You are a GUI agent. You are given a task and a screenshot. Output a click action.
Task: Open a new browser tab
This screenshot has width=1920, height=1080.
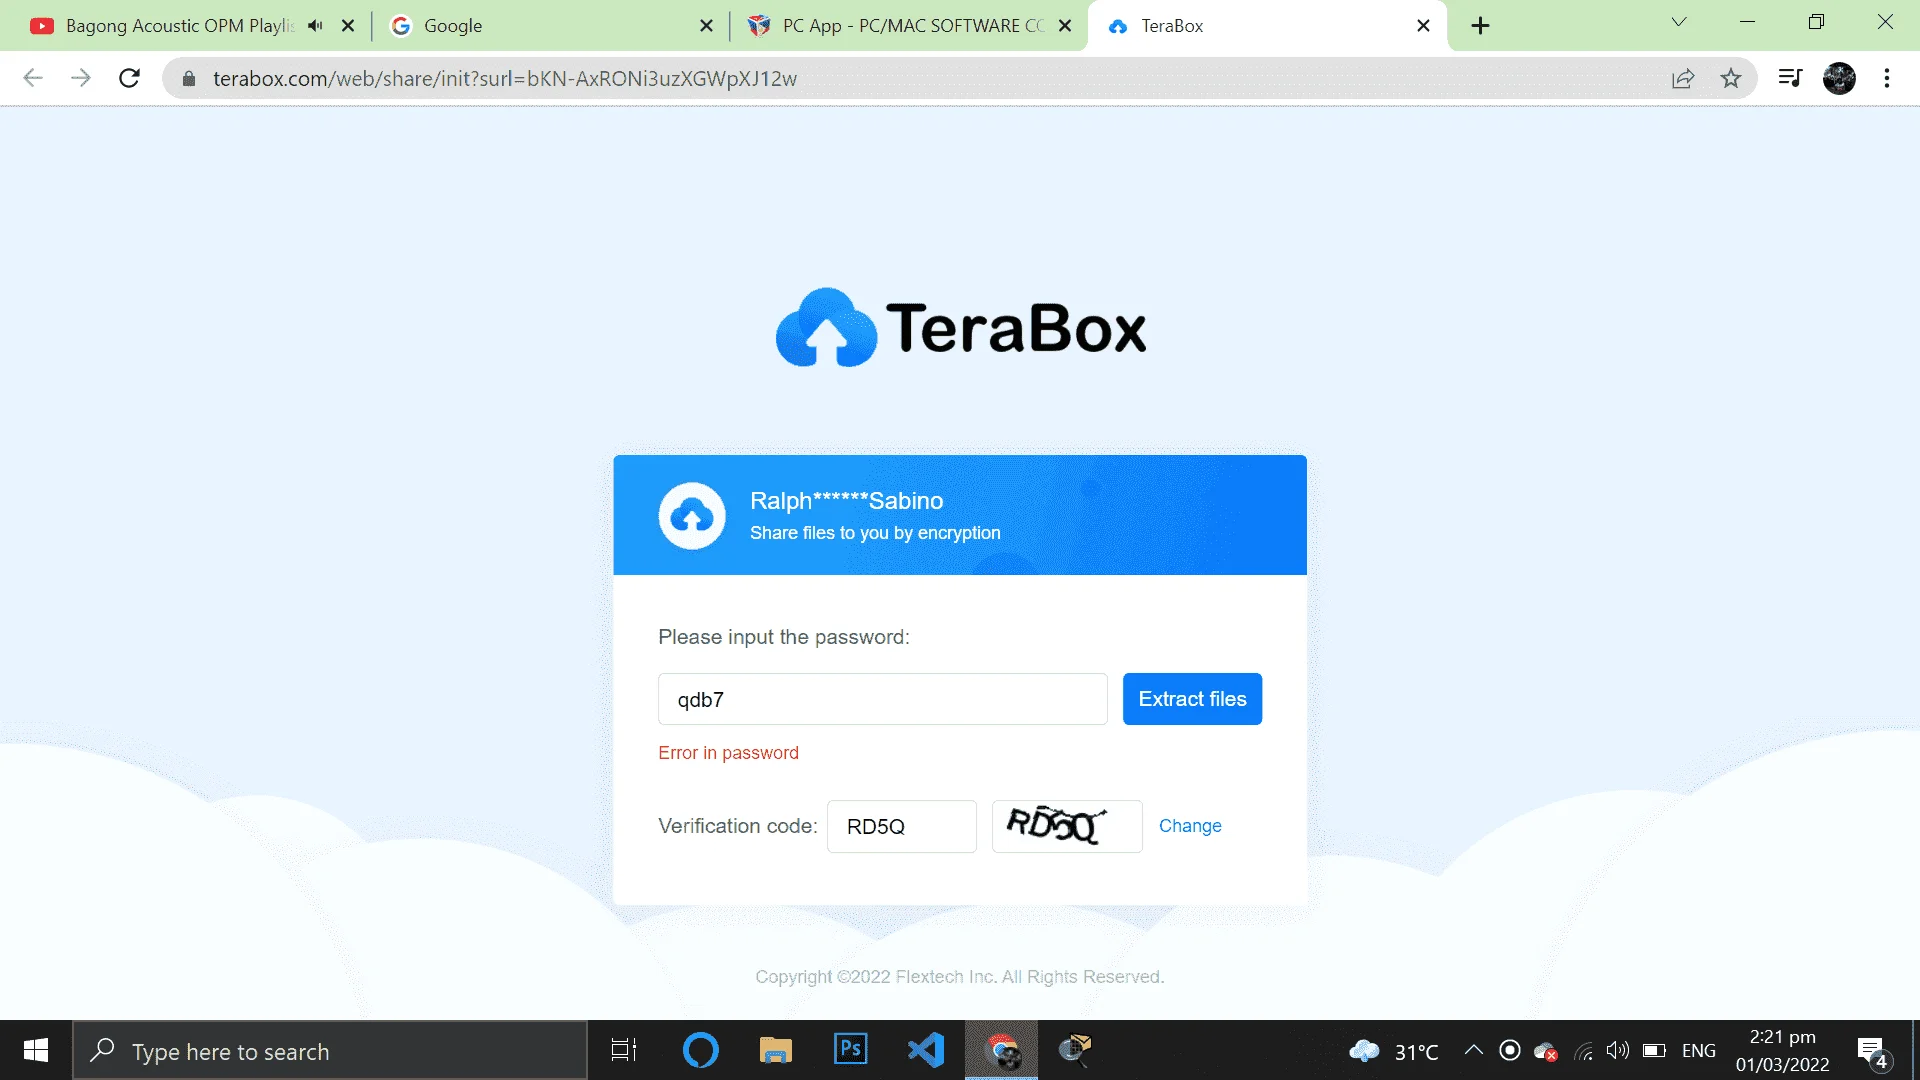click(x=1481, y=26)
